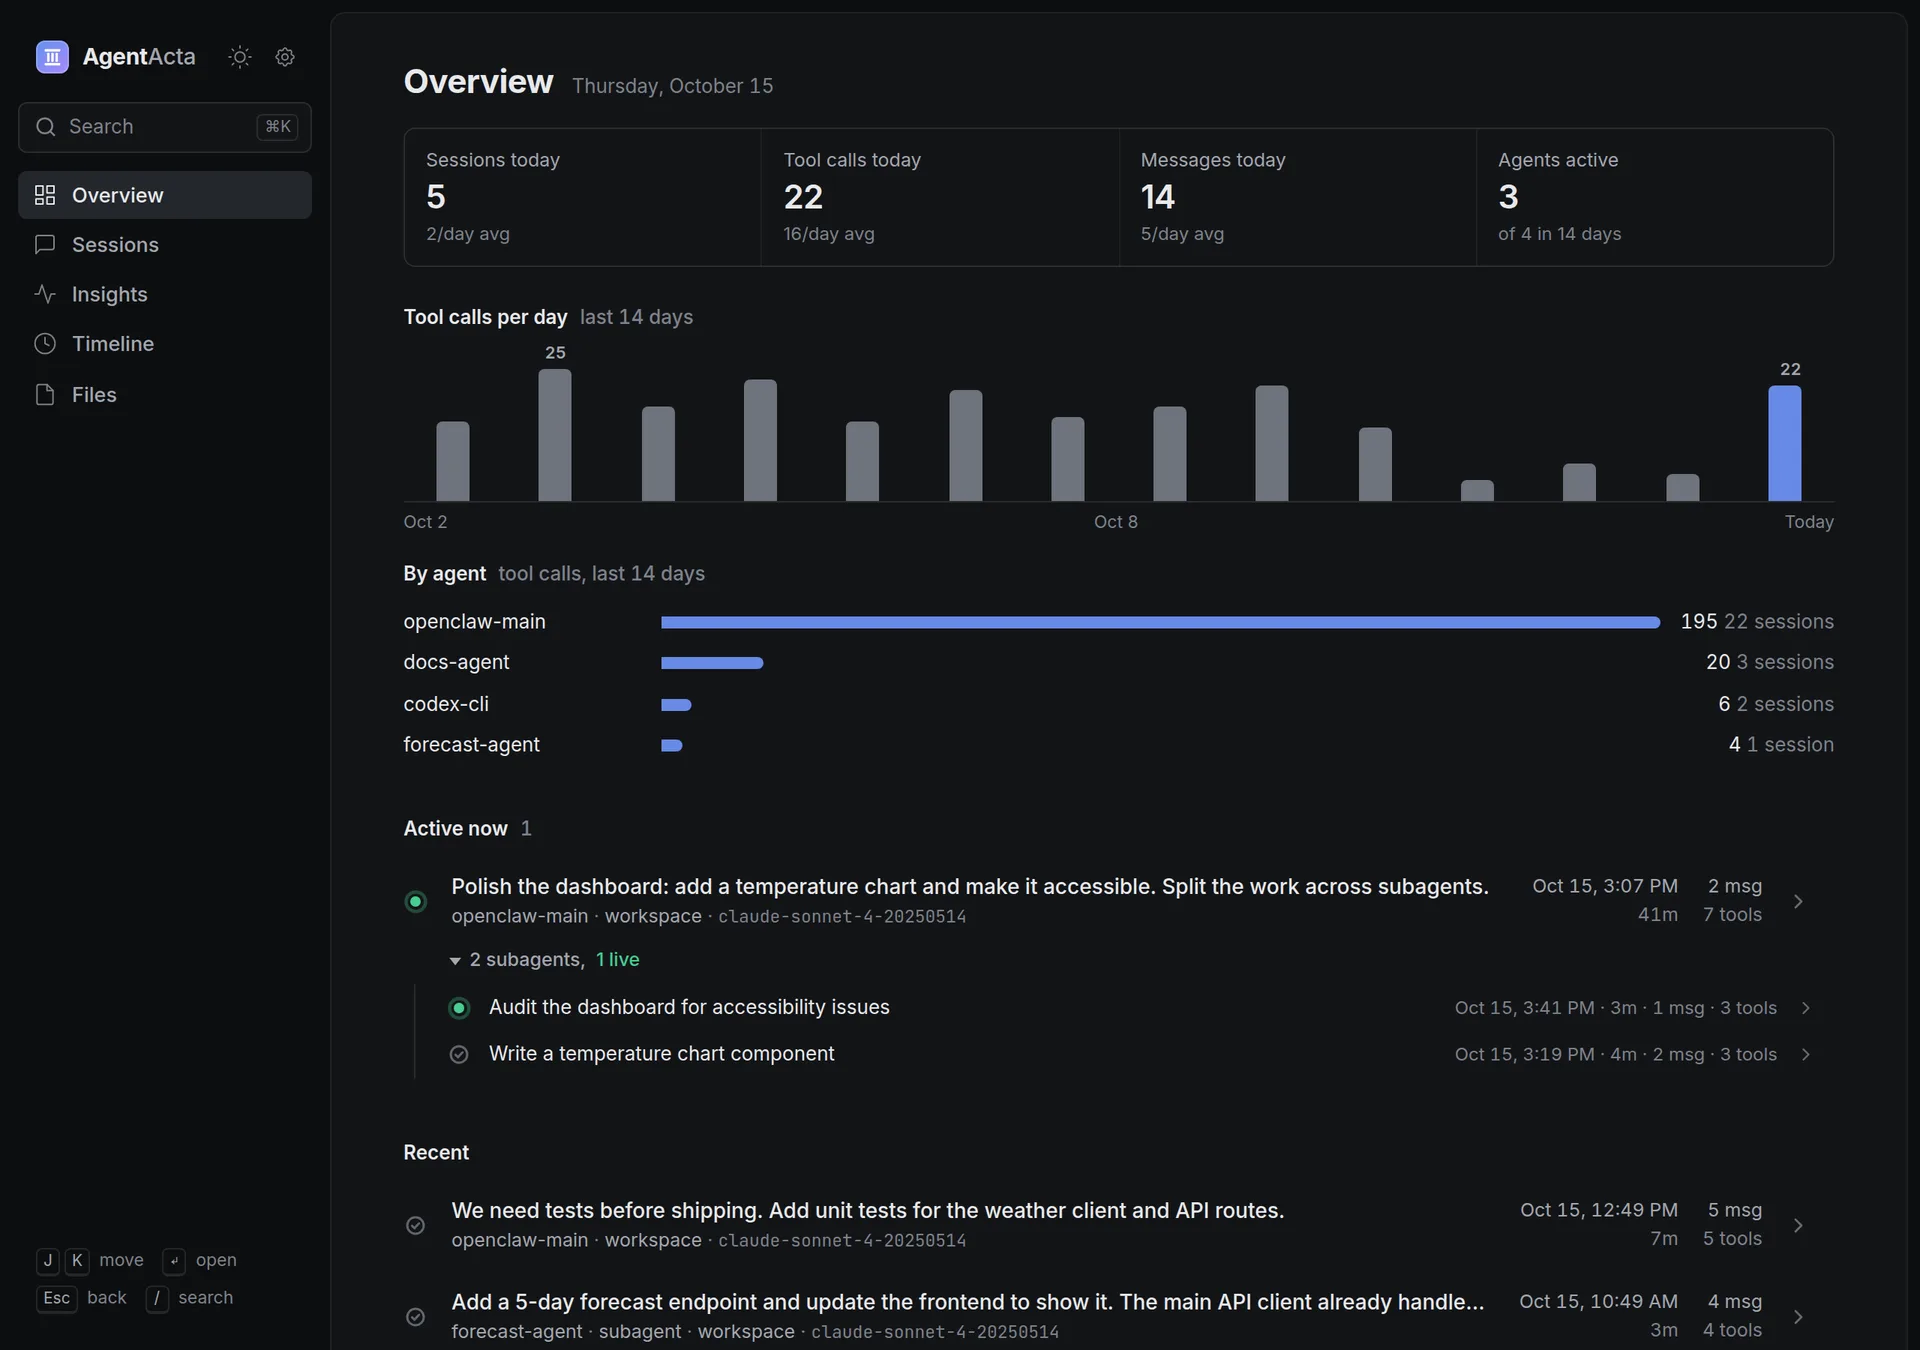Screen dimensions: 1920x1350
Task: Click the Thursday, October 15 date
Action: pyautogui.click(x=672, y=86)
